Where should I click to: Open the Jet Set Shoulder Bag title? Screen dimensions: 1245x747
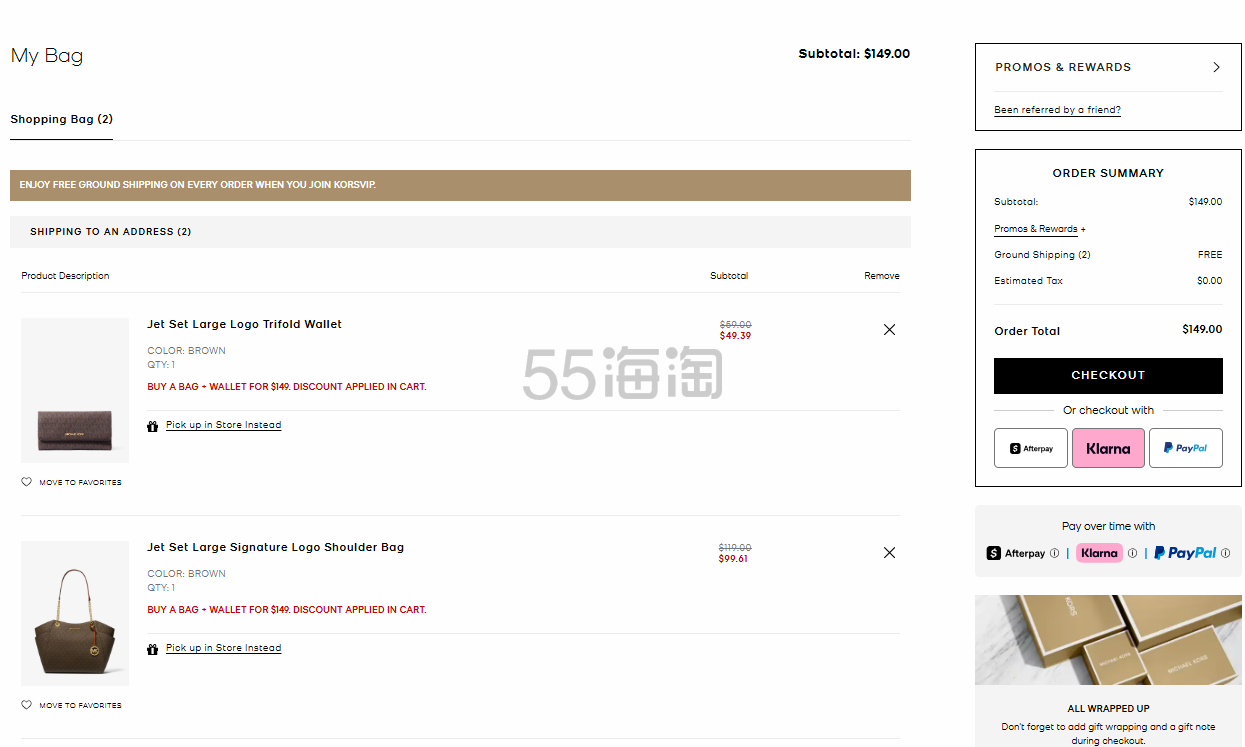point(275,547)
